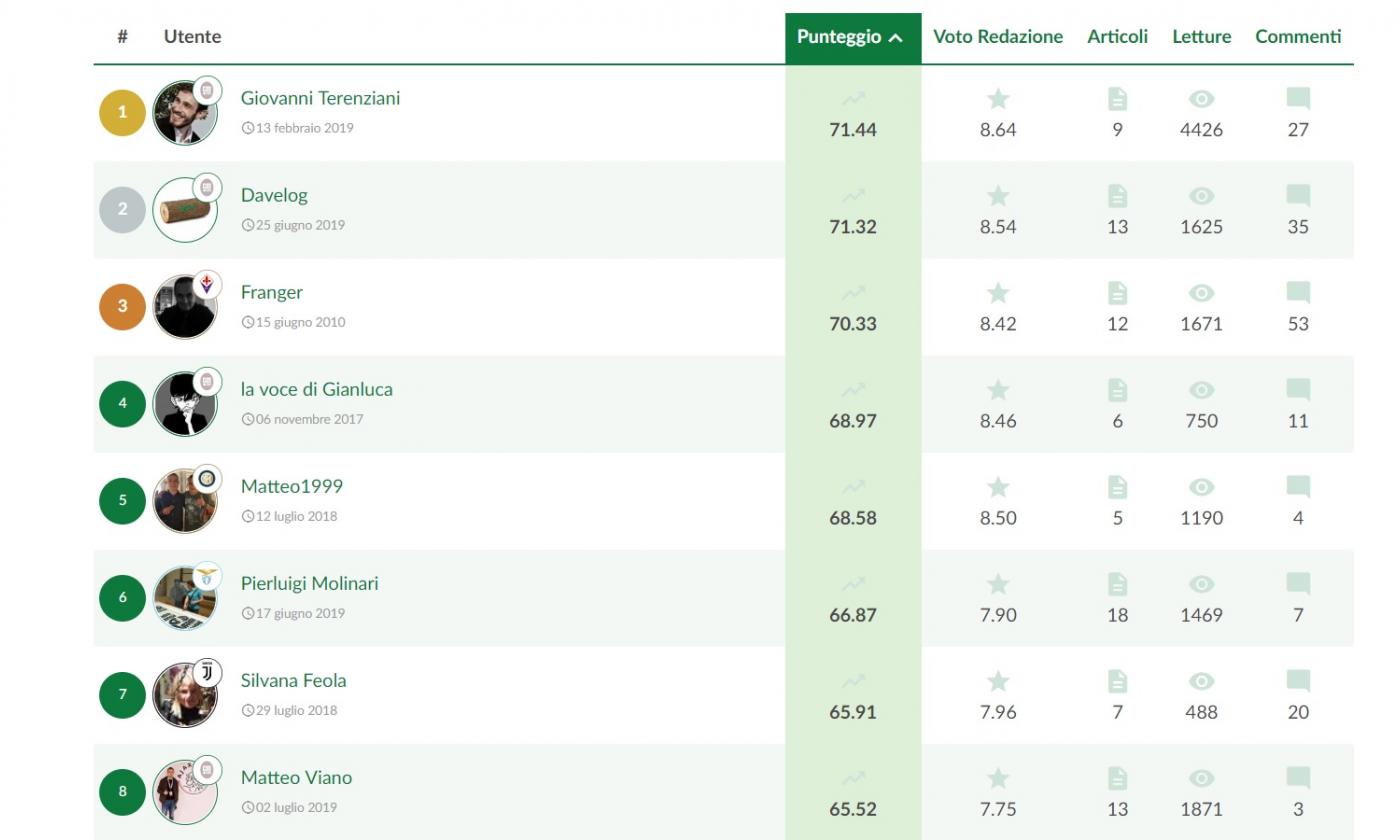Click bronze rank 3 badge
1400x840 pixels.
(123, 306)
